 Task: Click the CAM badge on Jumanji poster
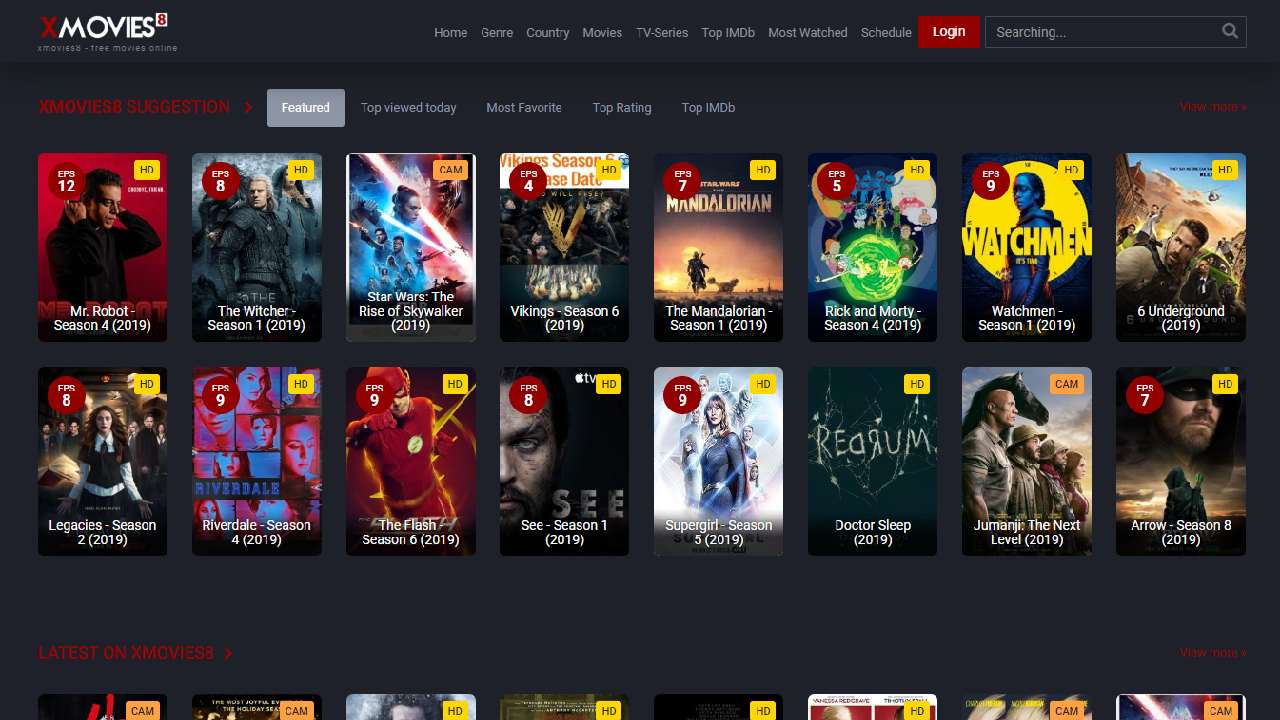pyautogui.click(x=1066, y=384)
